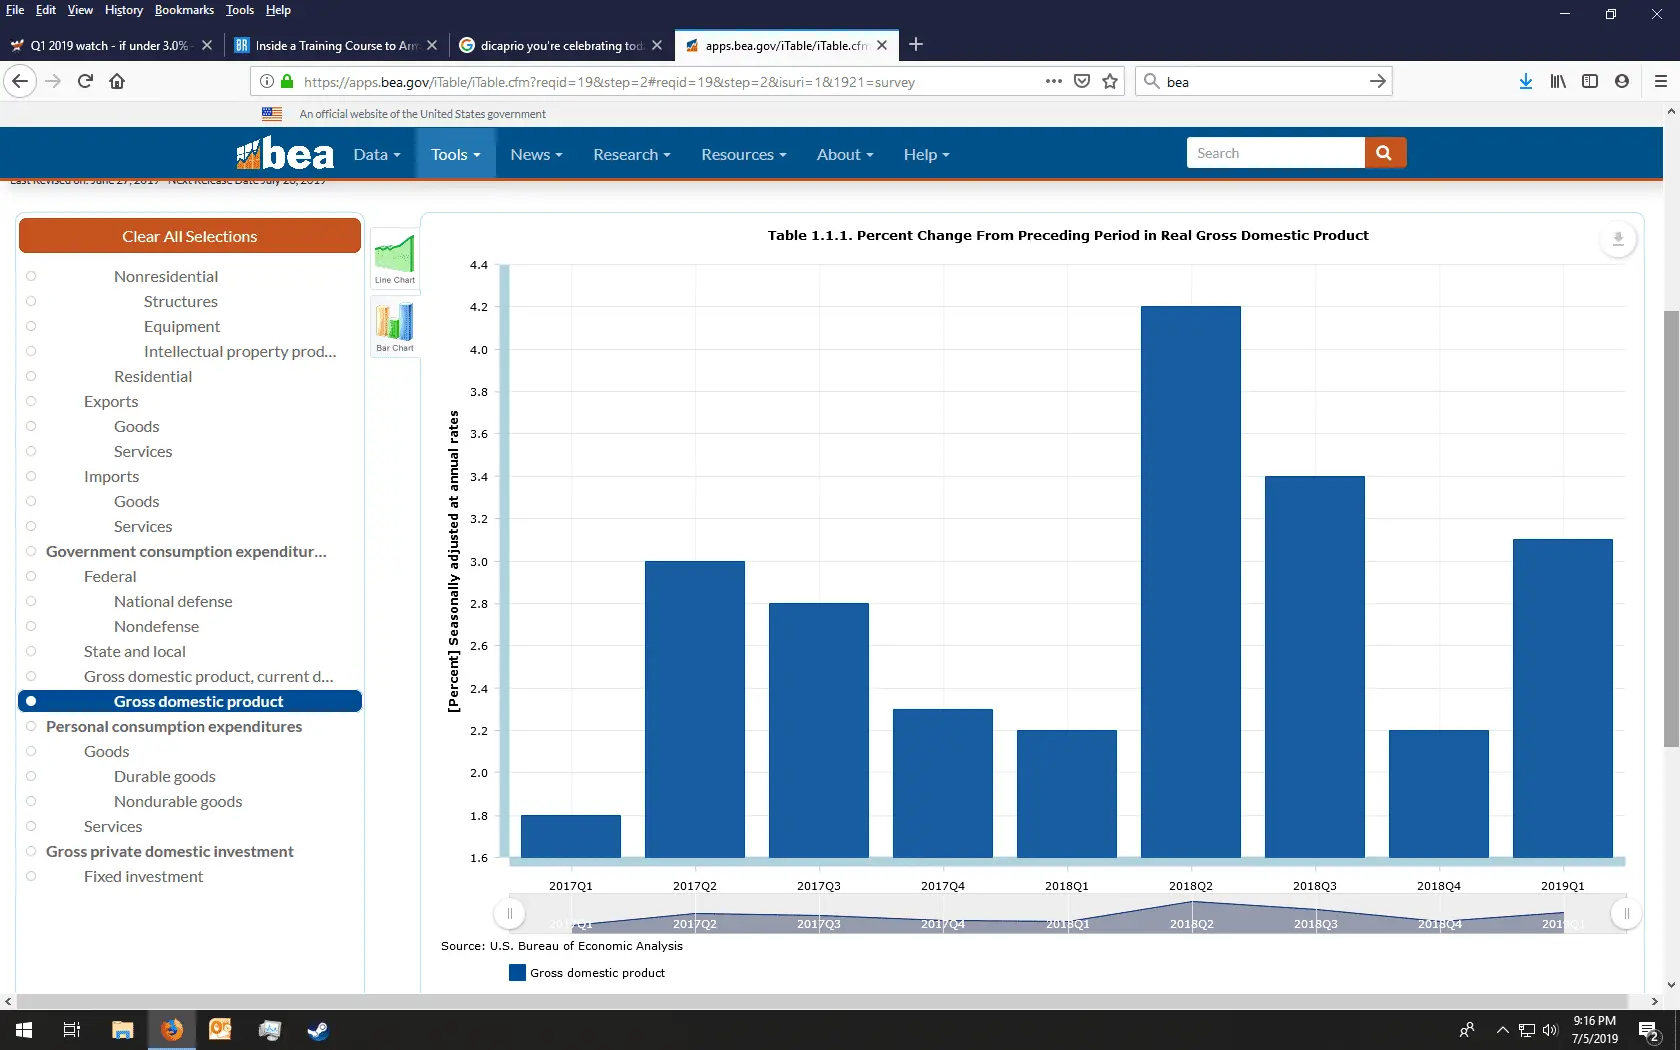This screenshot has width=1680, height=1050.
Task: Click the BEA site search field
Action: (x=1275, y=153)
